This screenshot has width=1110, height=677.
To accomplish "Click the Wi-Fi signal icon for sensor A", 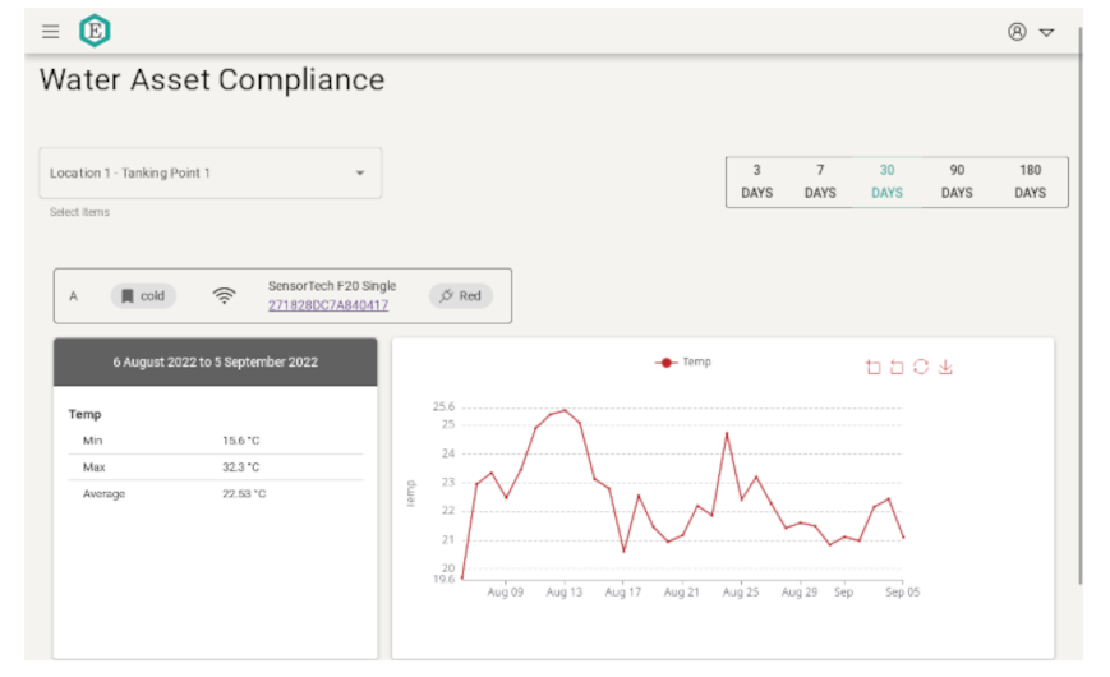I will click(225, 295).
